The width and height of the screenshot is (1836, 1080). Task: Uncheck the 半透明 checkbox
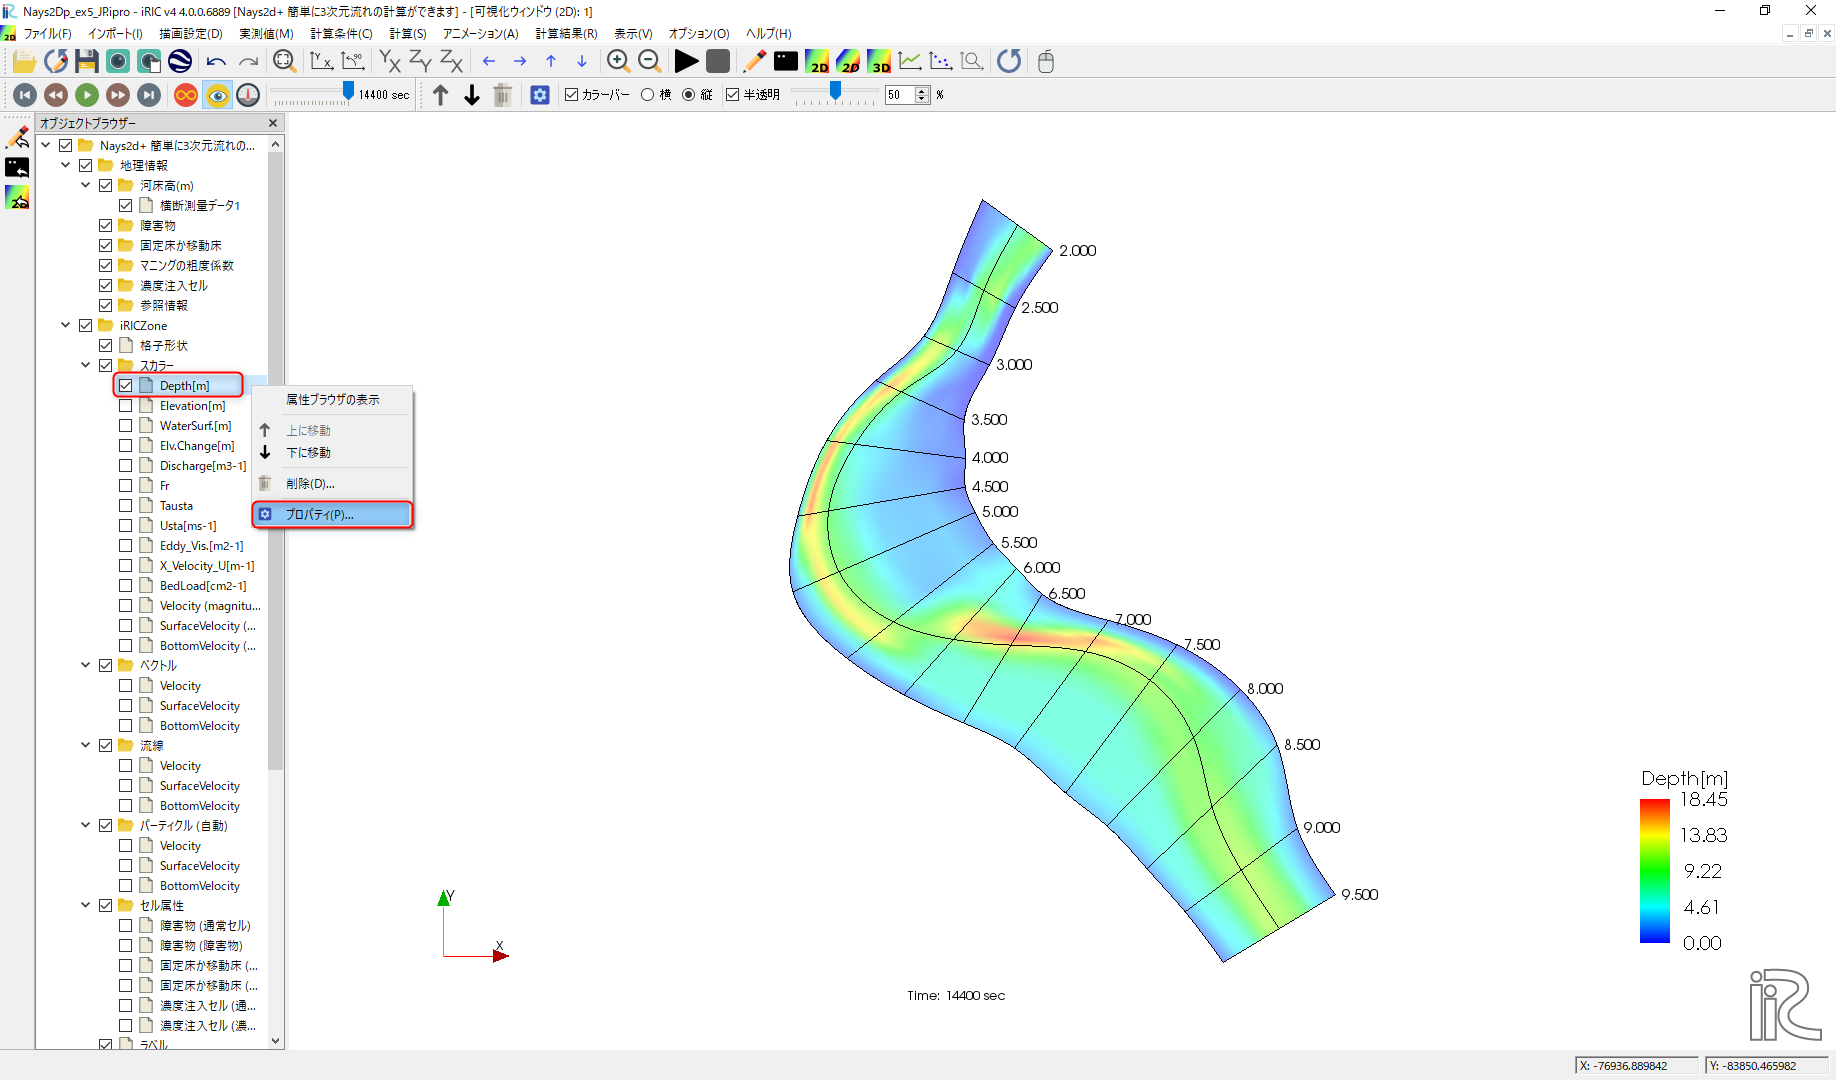pos(733,95)
